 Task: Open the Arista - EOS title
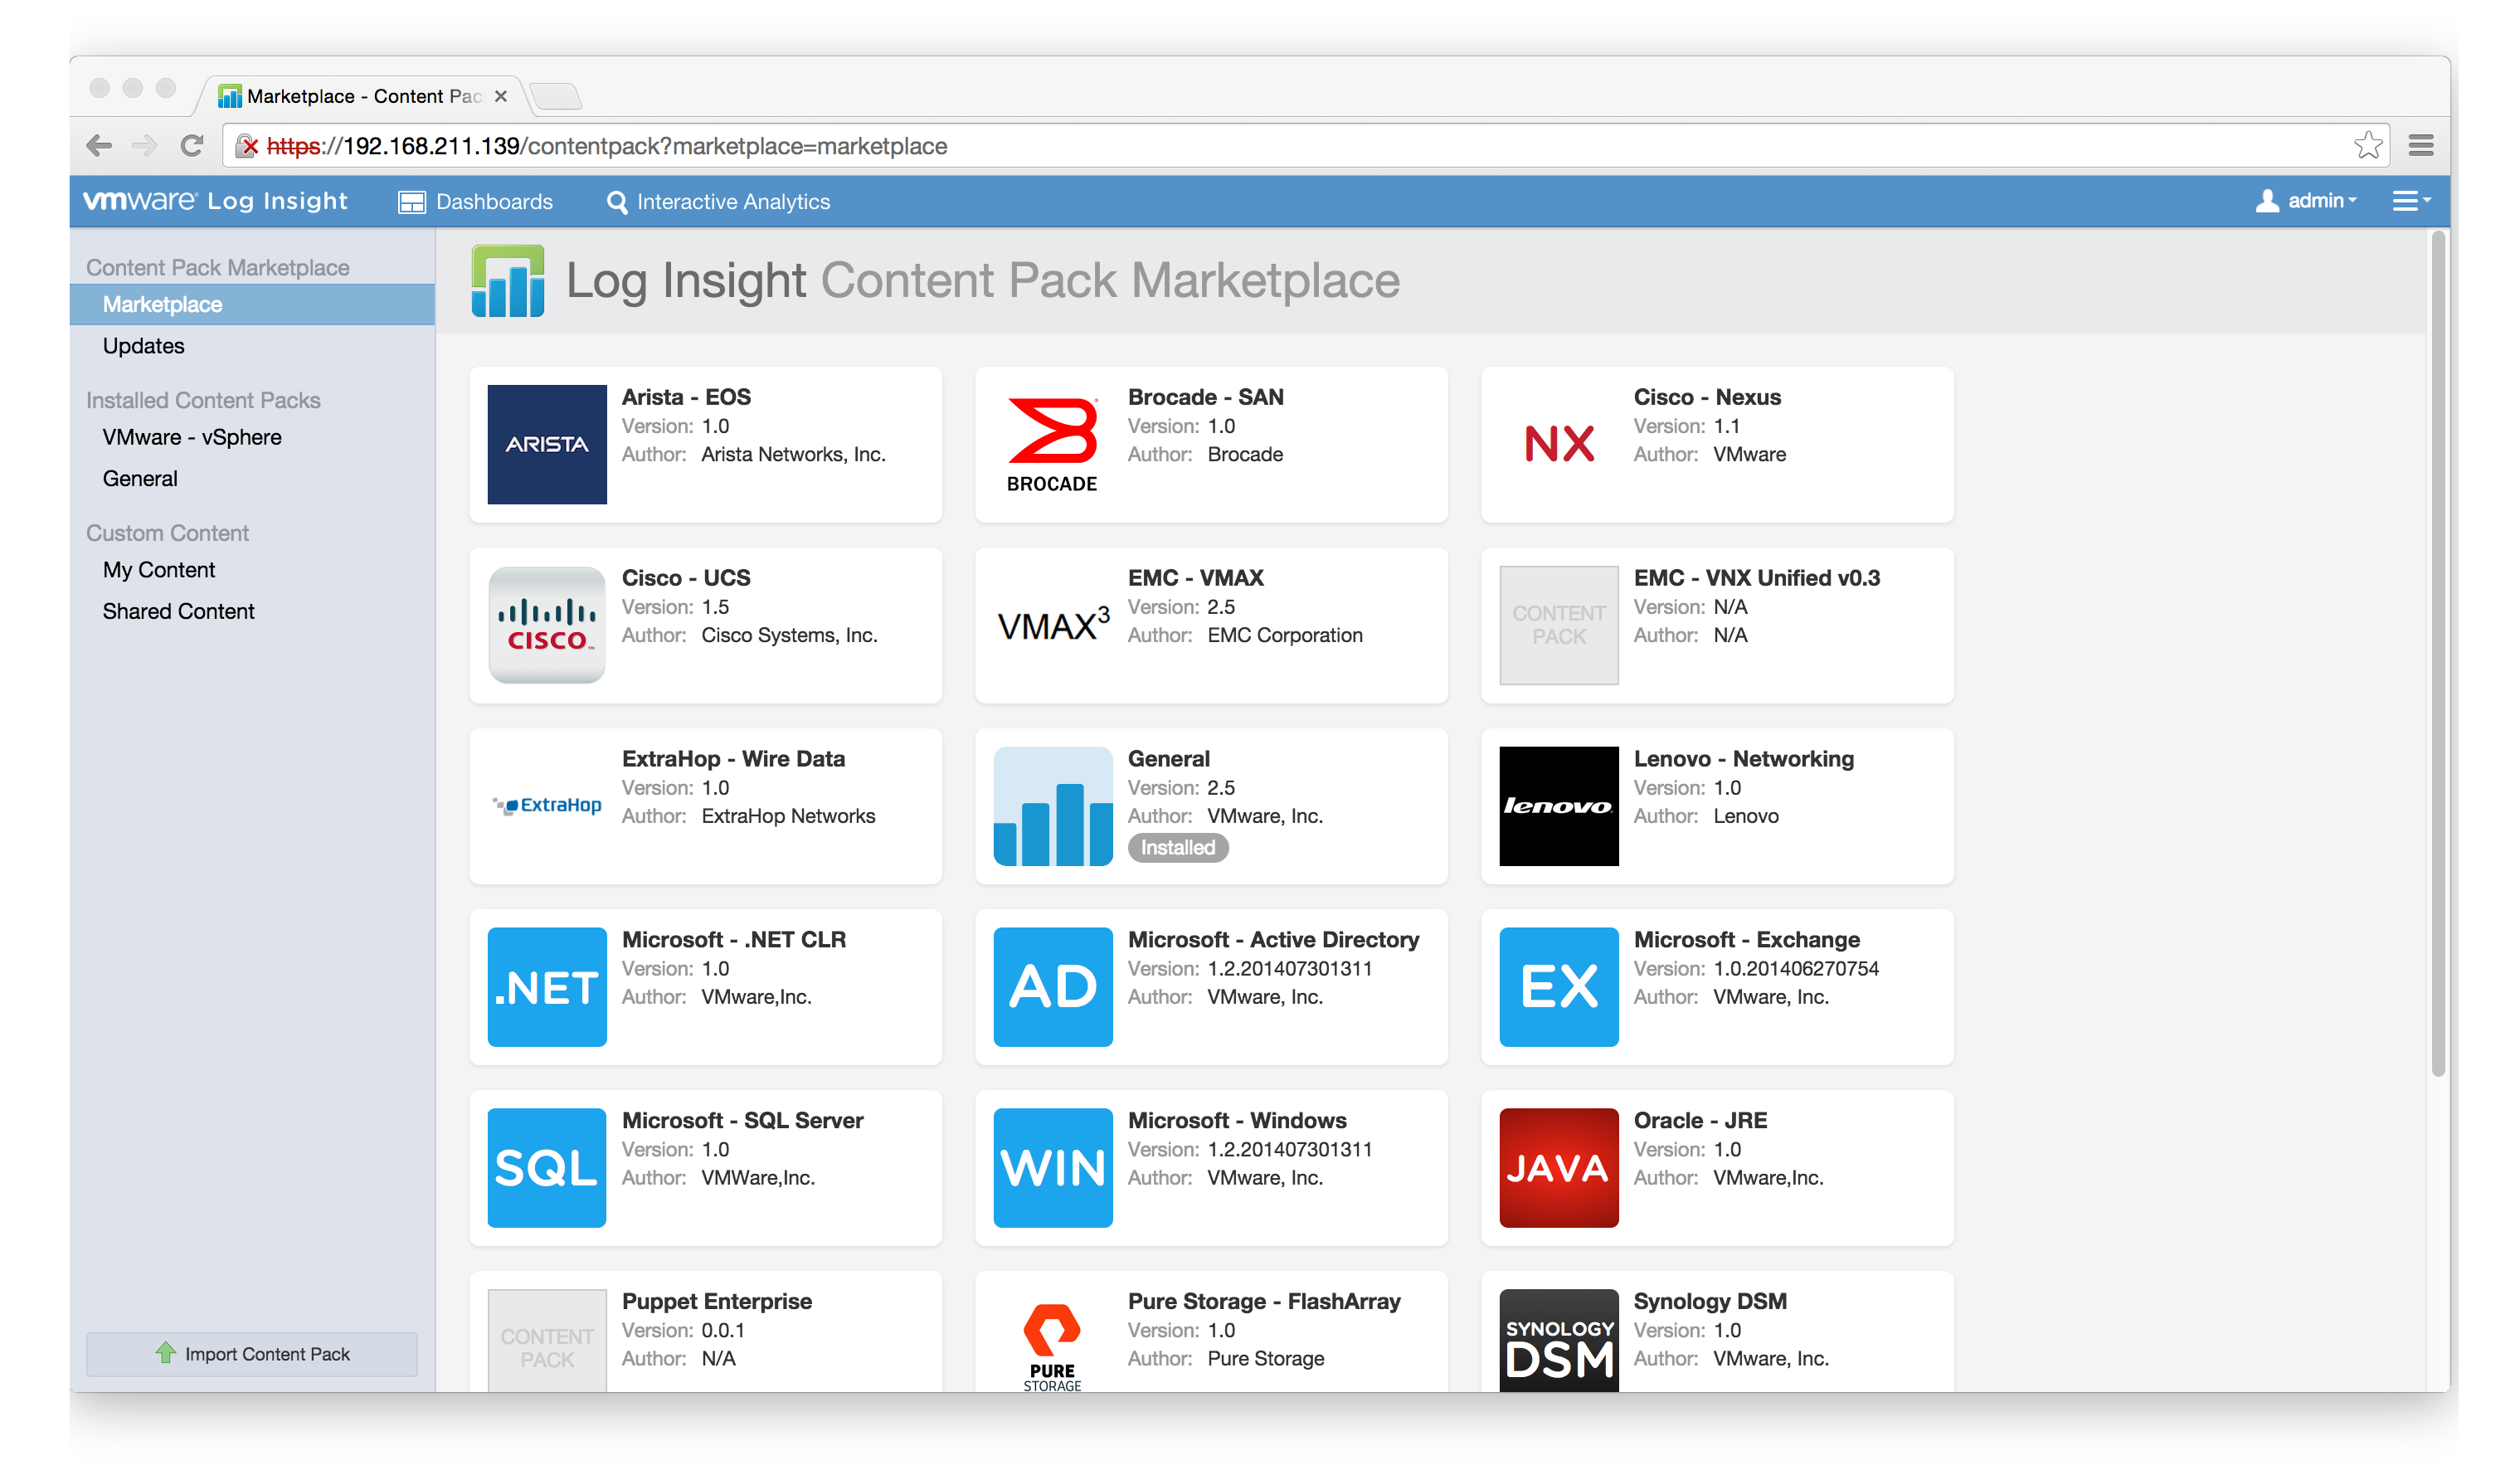pos(686,397)
